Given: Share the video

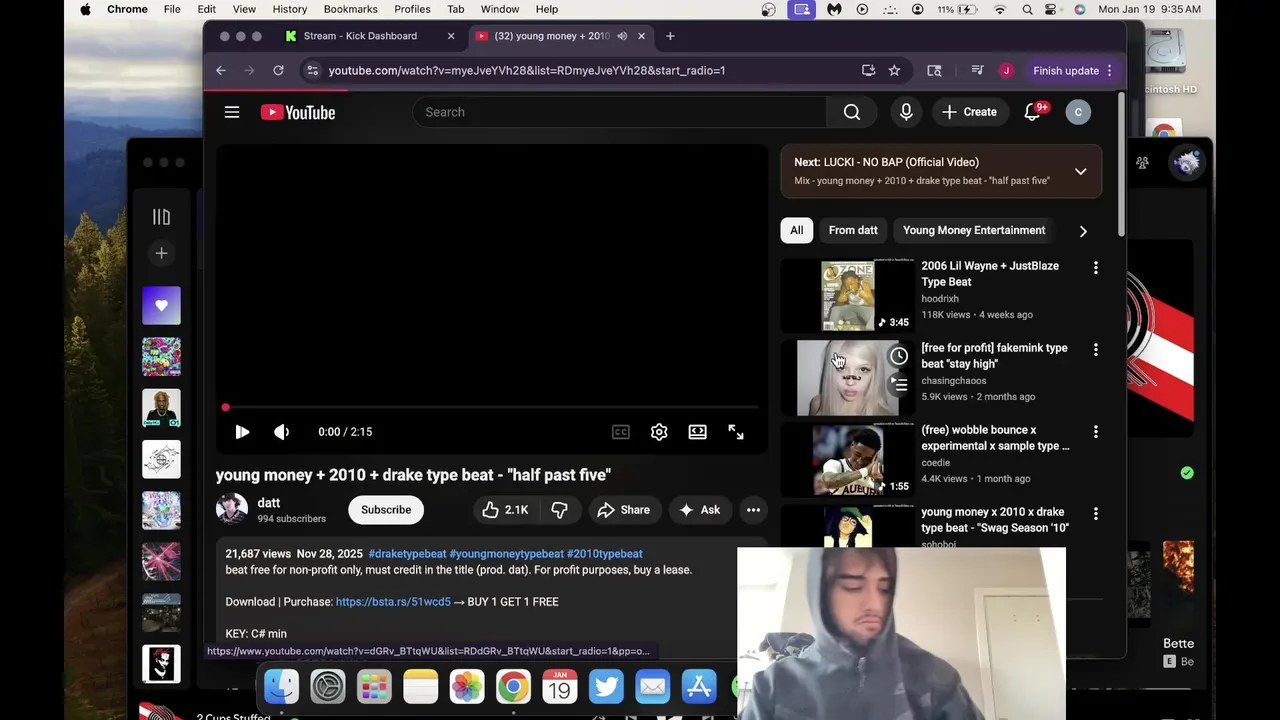Looking at the screenshot, I should pos(623,510).
